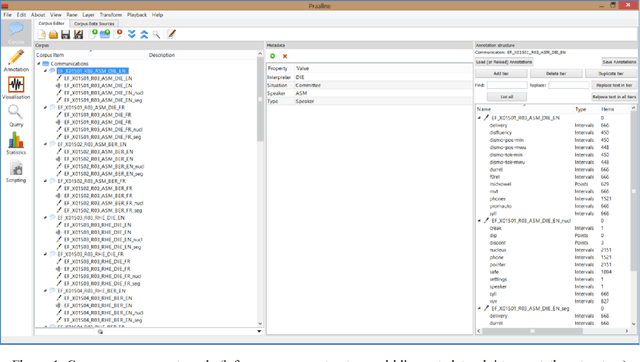Open the Annotation sidebar section
This screenshot has height=362, width=640.
[16, 60]
